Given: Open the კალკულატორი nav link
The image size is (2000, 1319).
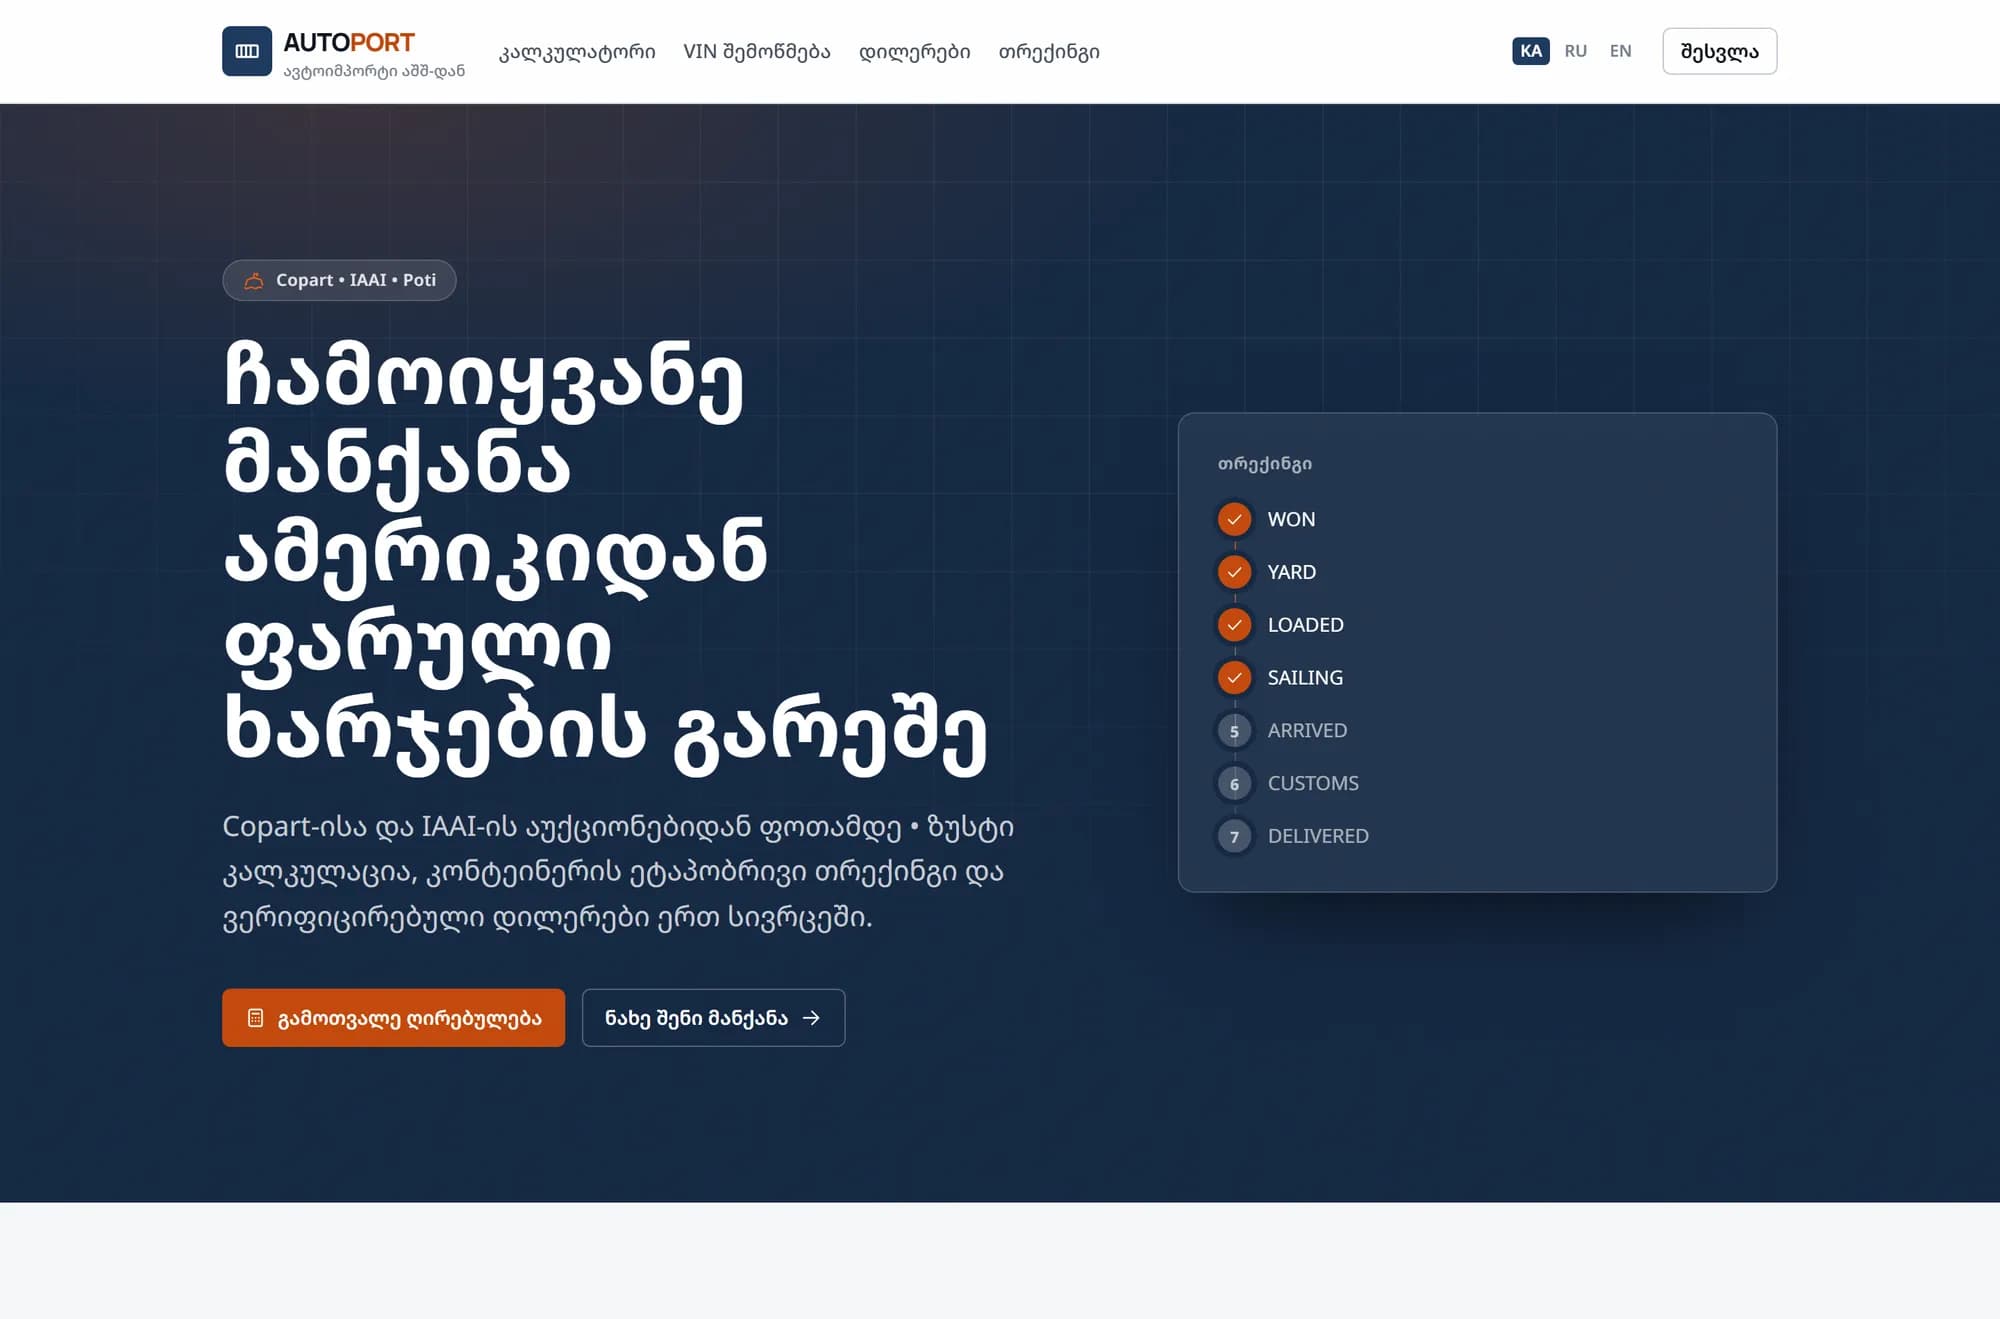Looking at the screenshot, I should tap(577, 51).
